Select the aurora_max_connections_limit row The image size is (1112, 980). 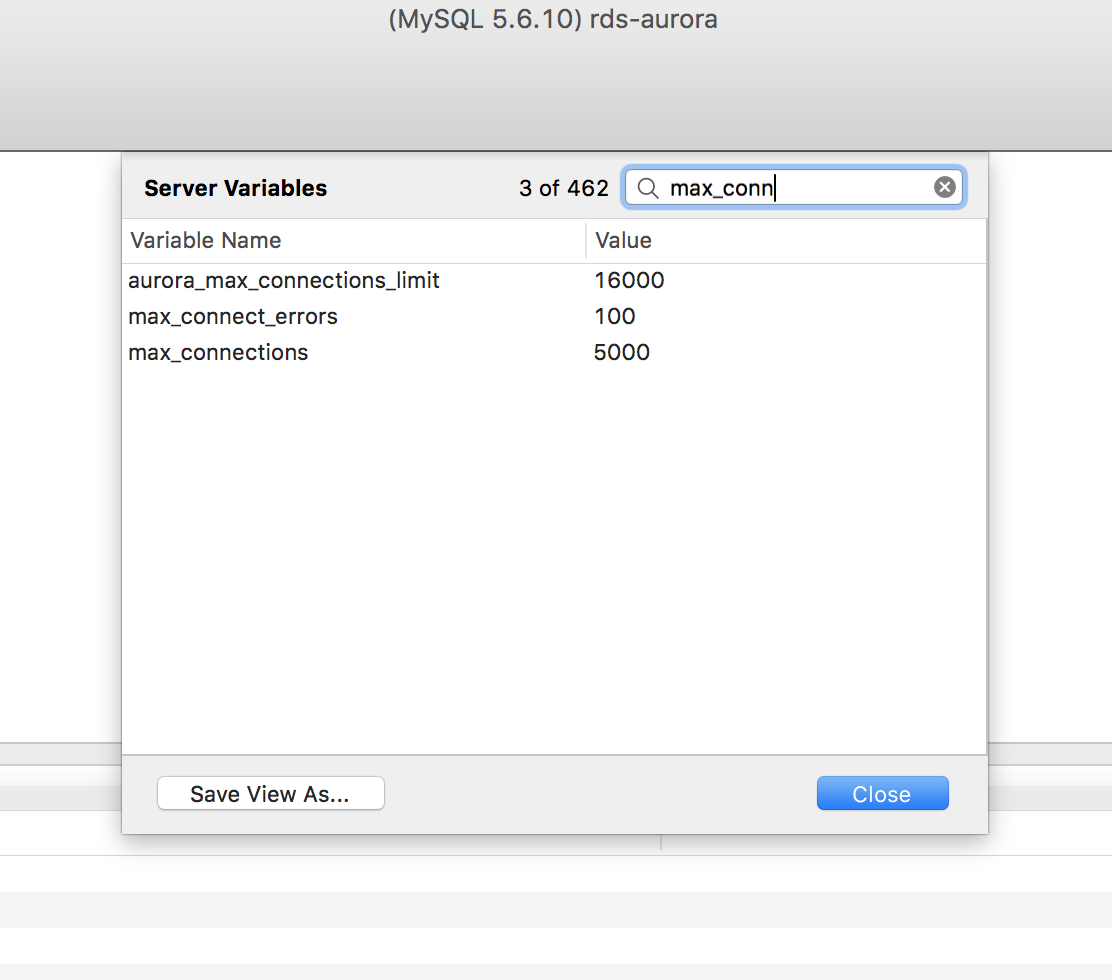tap(554, 281)
